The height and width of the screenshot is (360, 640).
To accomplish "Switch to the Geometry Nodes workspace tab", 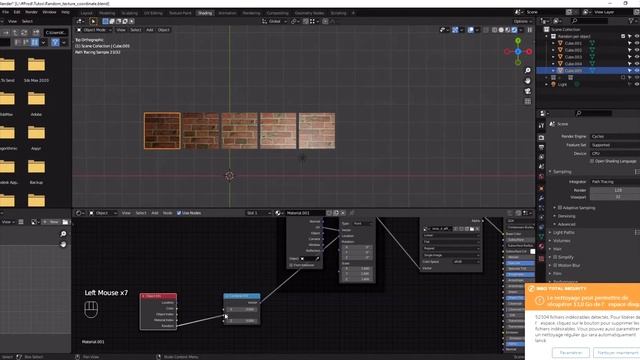I will (309, 13).
